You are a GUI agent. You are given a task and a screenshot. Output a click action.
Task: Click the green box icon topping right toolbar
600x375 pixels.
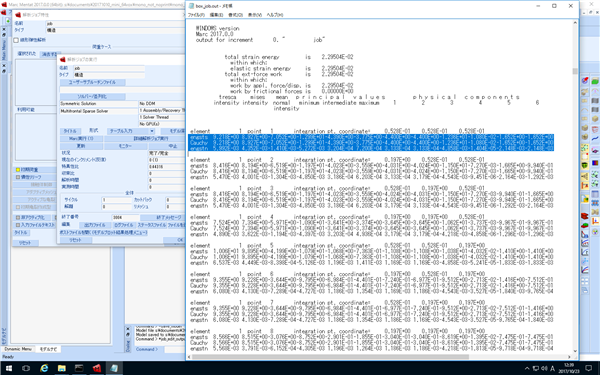pyautogui.click(x=595, y=81)
